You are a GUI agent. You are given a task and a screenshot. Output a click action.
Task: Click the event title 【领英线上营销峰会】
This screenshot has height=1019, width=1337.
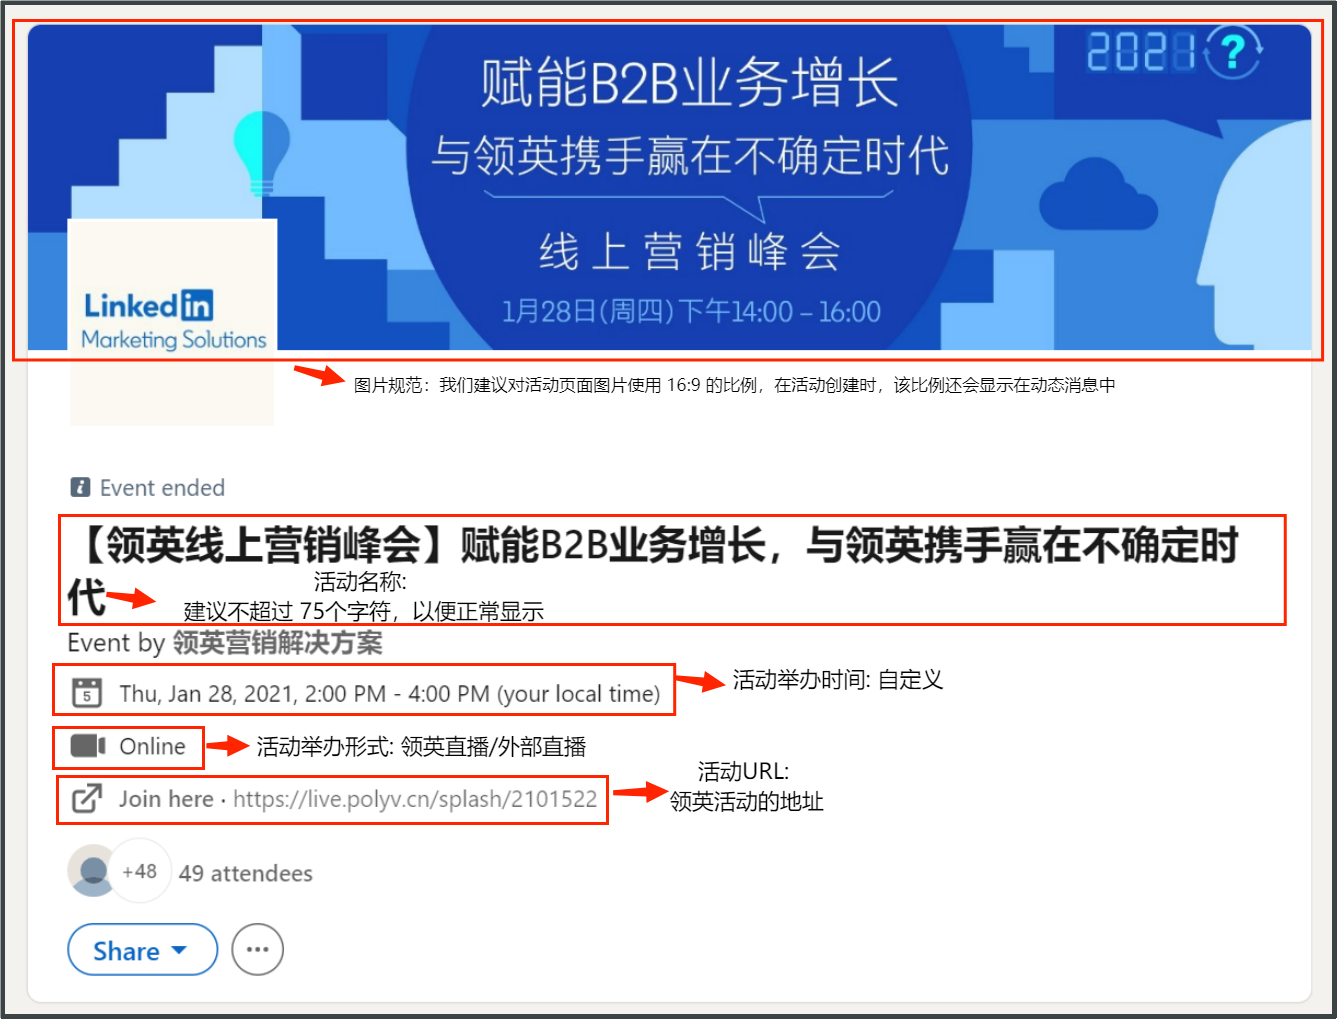pos(654,570)
